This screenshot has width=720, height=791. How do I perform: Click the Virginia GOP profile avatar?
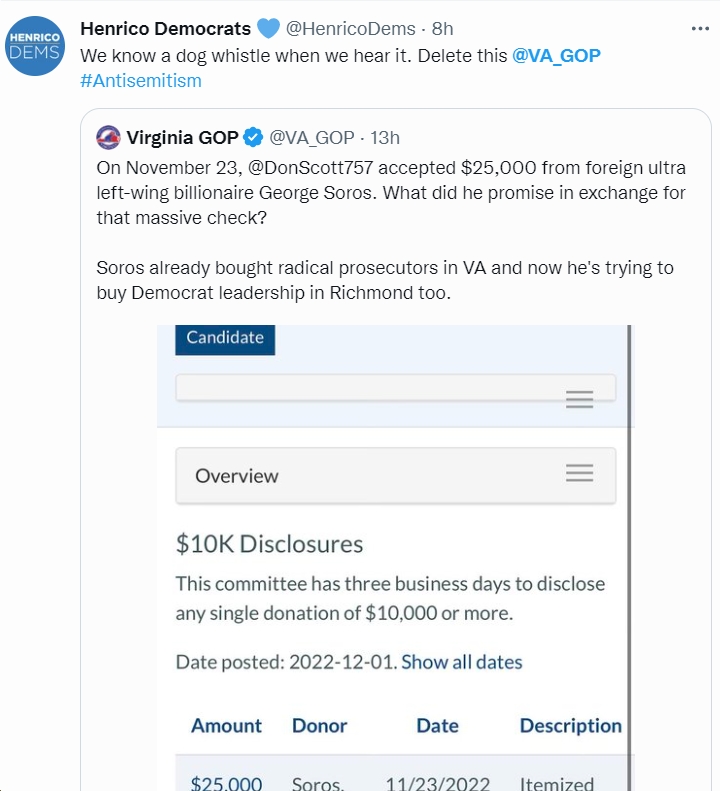pyautogui.click(x=108, y=137)
